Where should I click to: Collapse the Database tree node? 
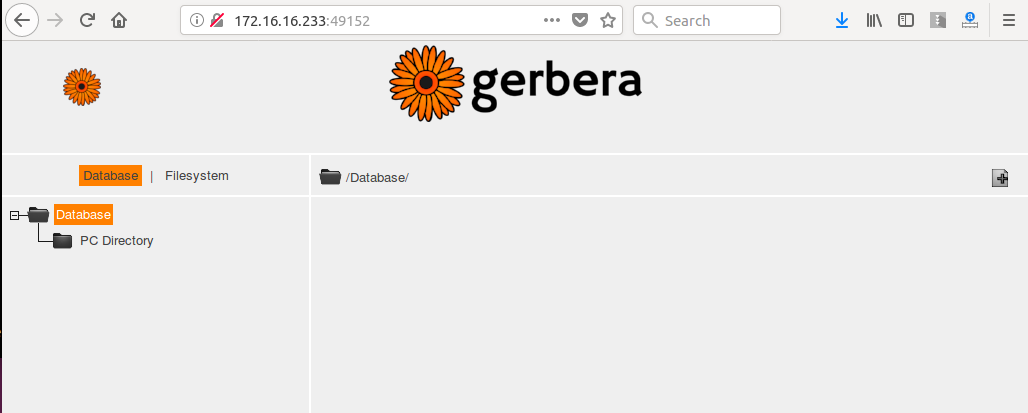[14, 215]
